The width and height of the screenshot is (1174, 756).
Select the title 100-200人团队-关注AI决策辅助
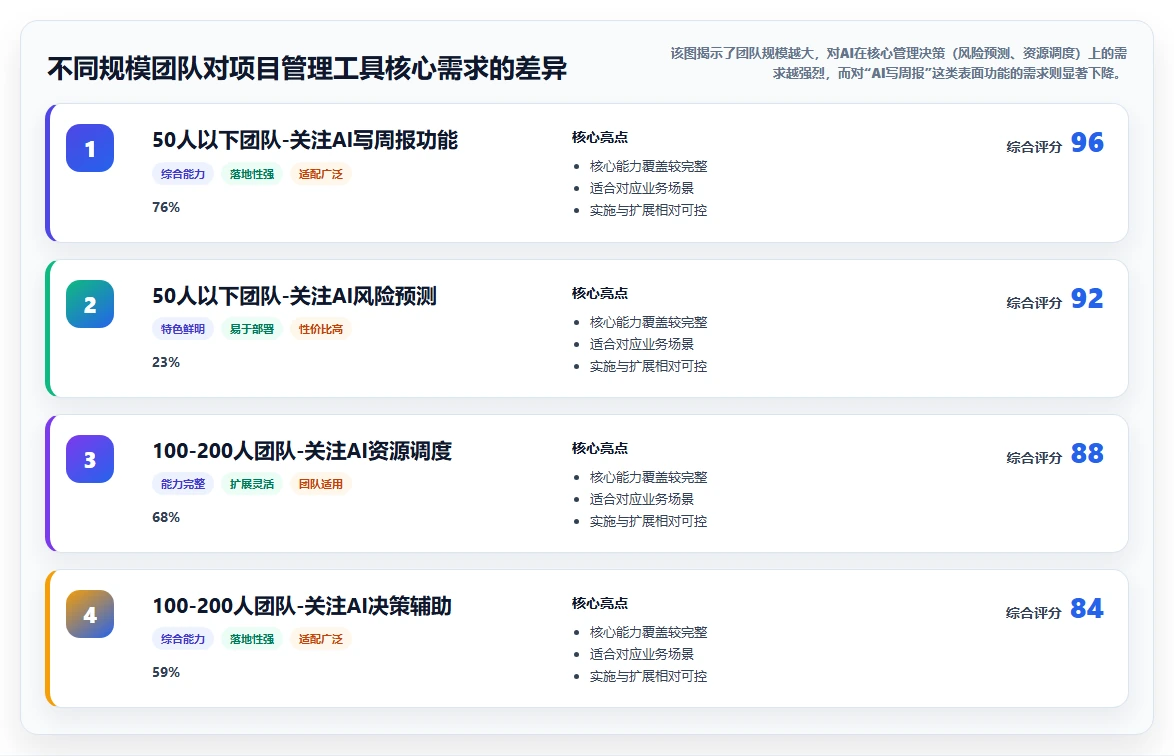(x=302, y=606)
